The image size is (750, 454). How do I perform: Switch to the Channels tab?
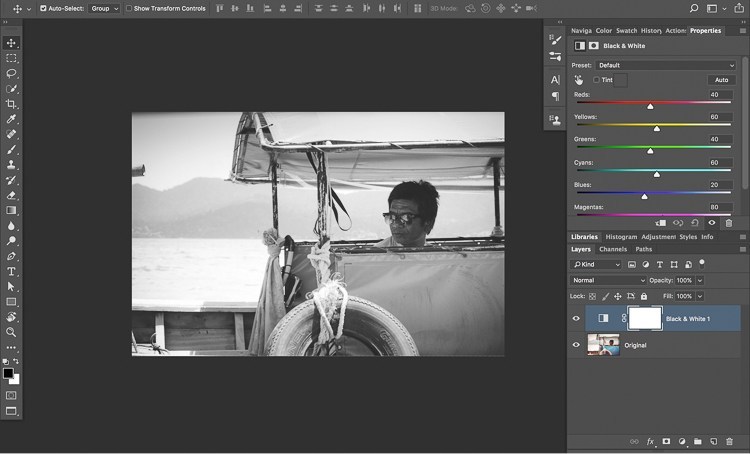tap(613, 249)
